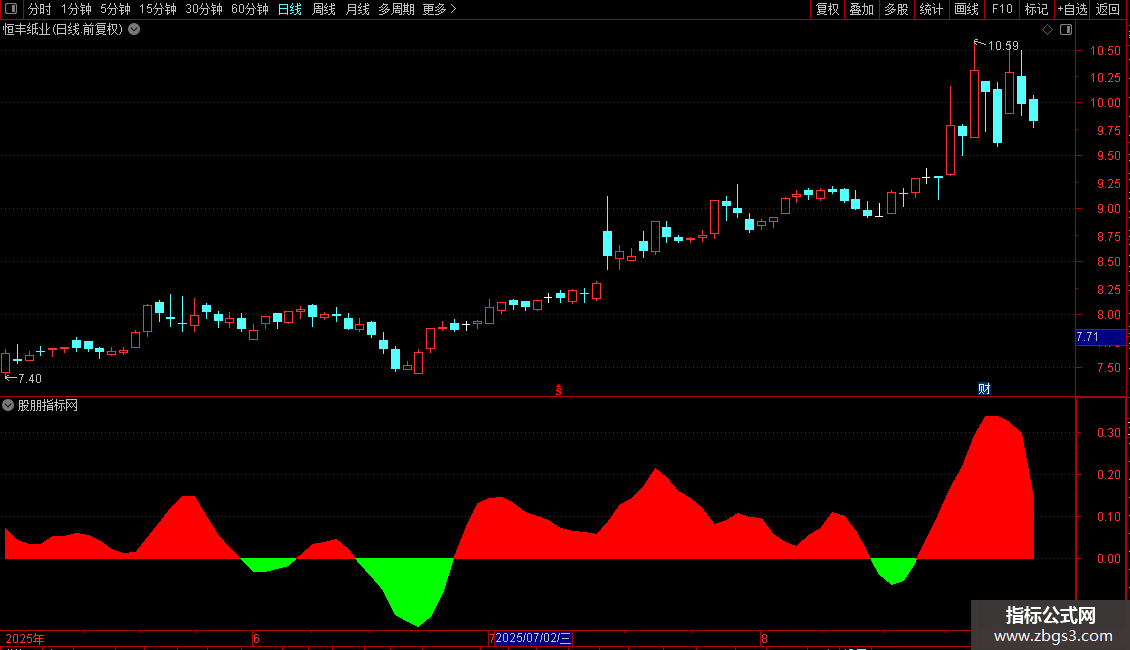
Task: Click the diamond marker icon above chart
Action: [x=1048, y=30]
